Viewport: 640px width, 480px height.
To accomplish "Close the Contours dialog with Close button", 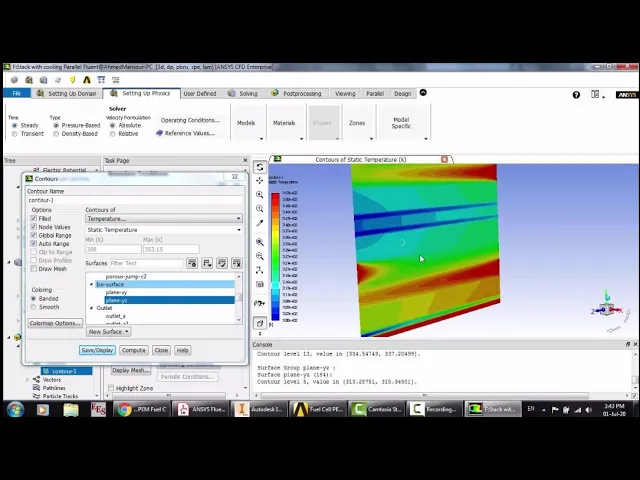I will (x=161, y=350).
